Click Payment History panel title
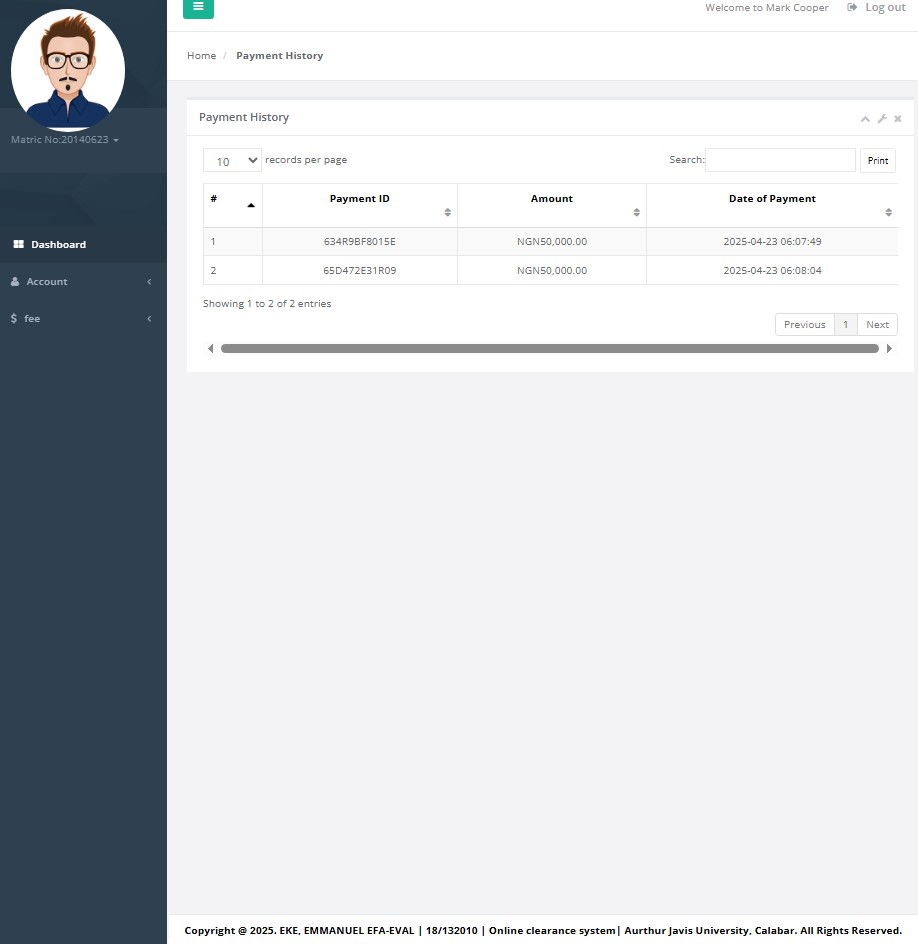Viewport: 918px width, 944px height. click(244, 117)
